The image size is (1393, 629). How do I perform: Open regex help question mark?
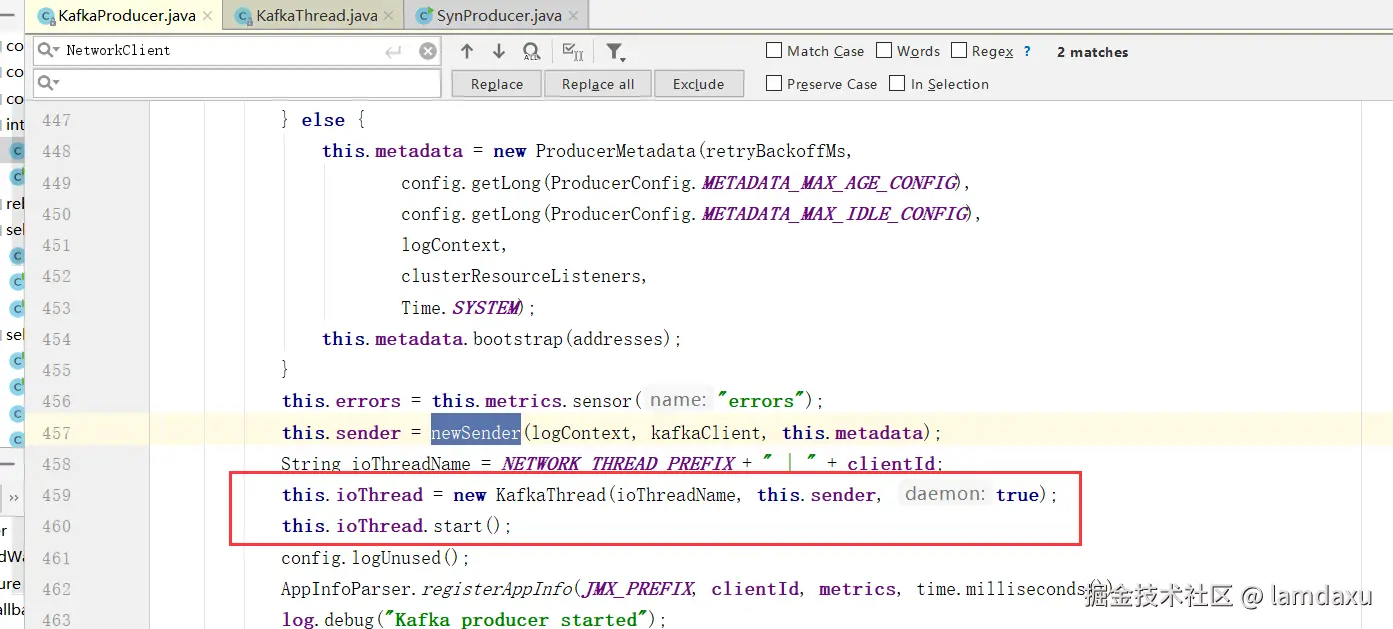tap(1027, 51)
